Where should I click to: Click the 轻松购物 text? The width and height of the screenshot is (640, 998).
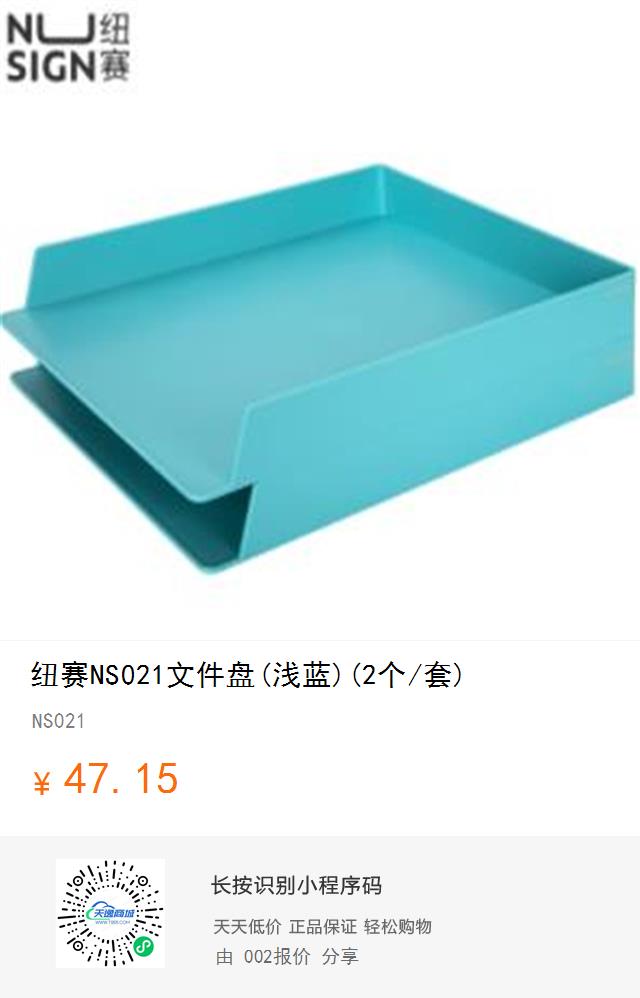point(398,927)
